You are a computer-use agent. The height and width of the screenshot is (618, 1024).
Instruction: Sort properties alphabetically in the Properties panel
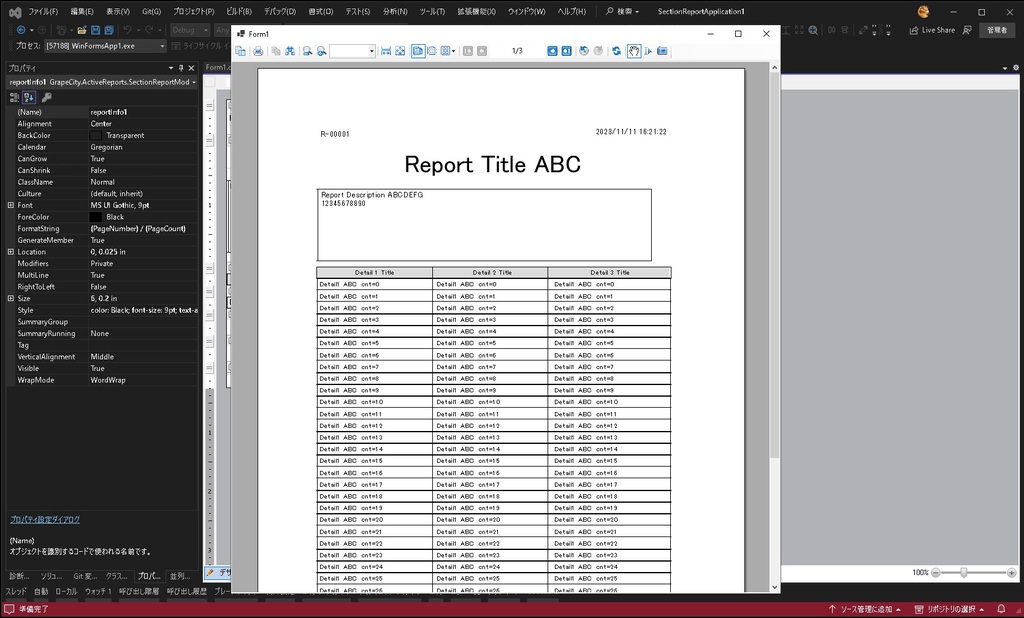(30, 96)
